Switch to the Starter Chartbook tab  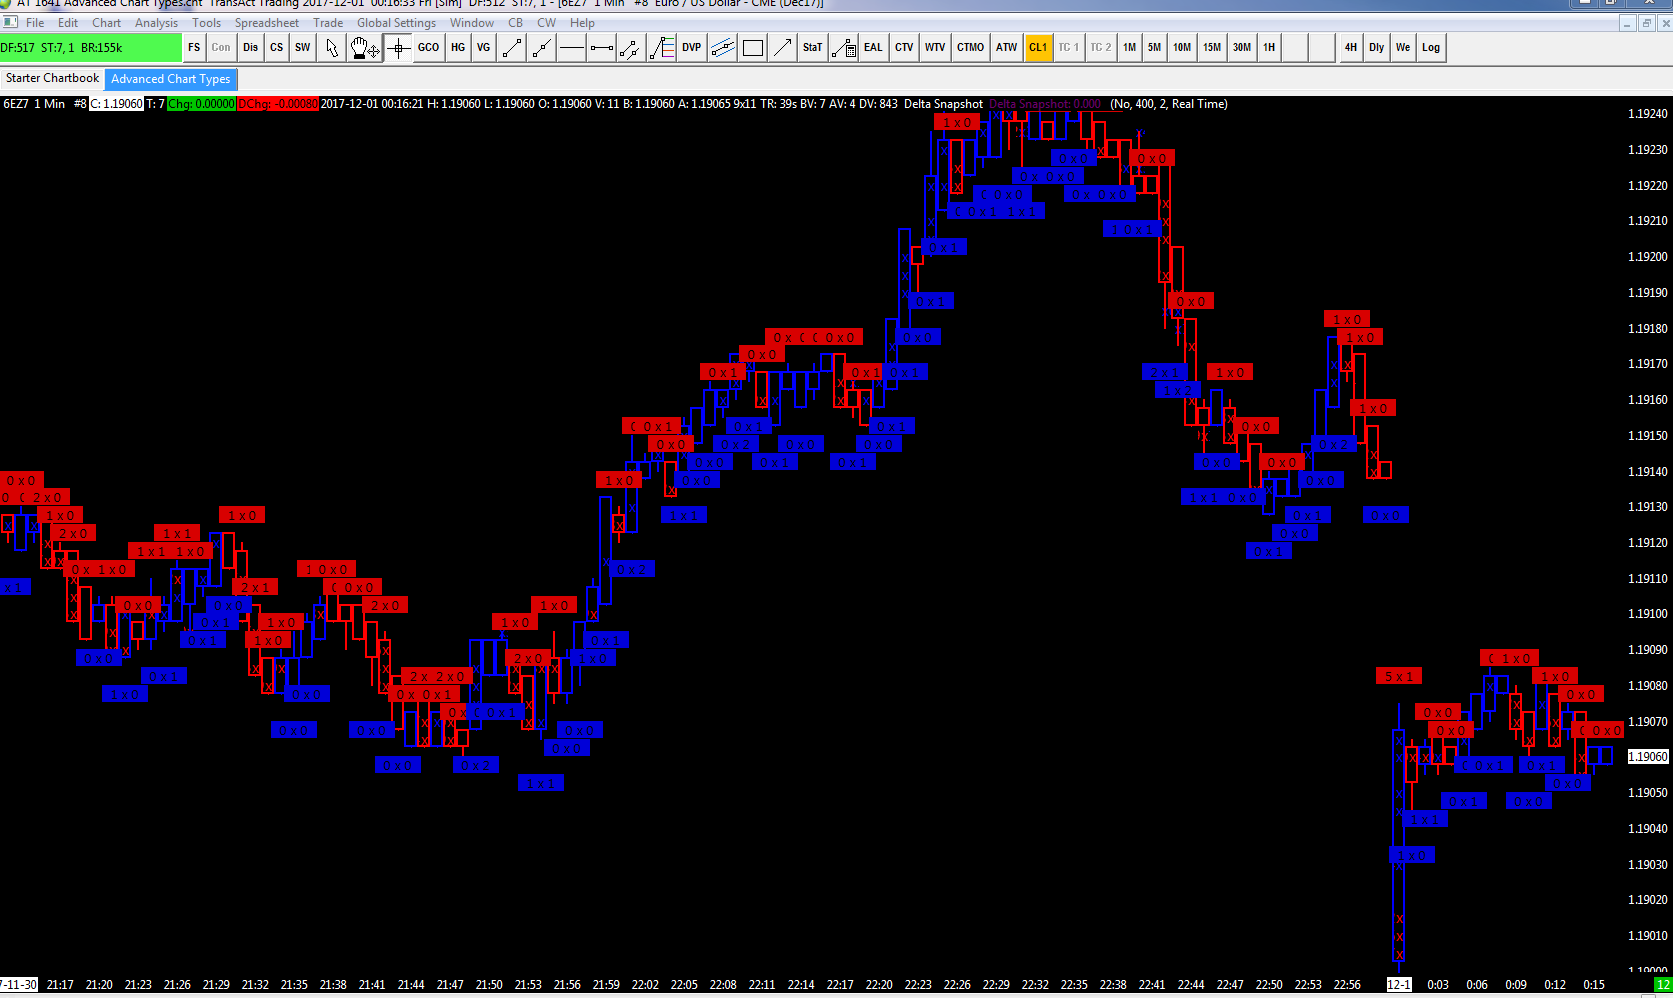tap(52, 78)
